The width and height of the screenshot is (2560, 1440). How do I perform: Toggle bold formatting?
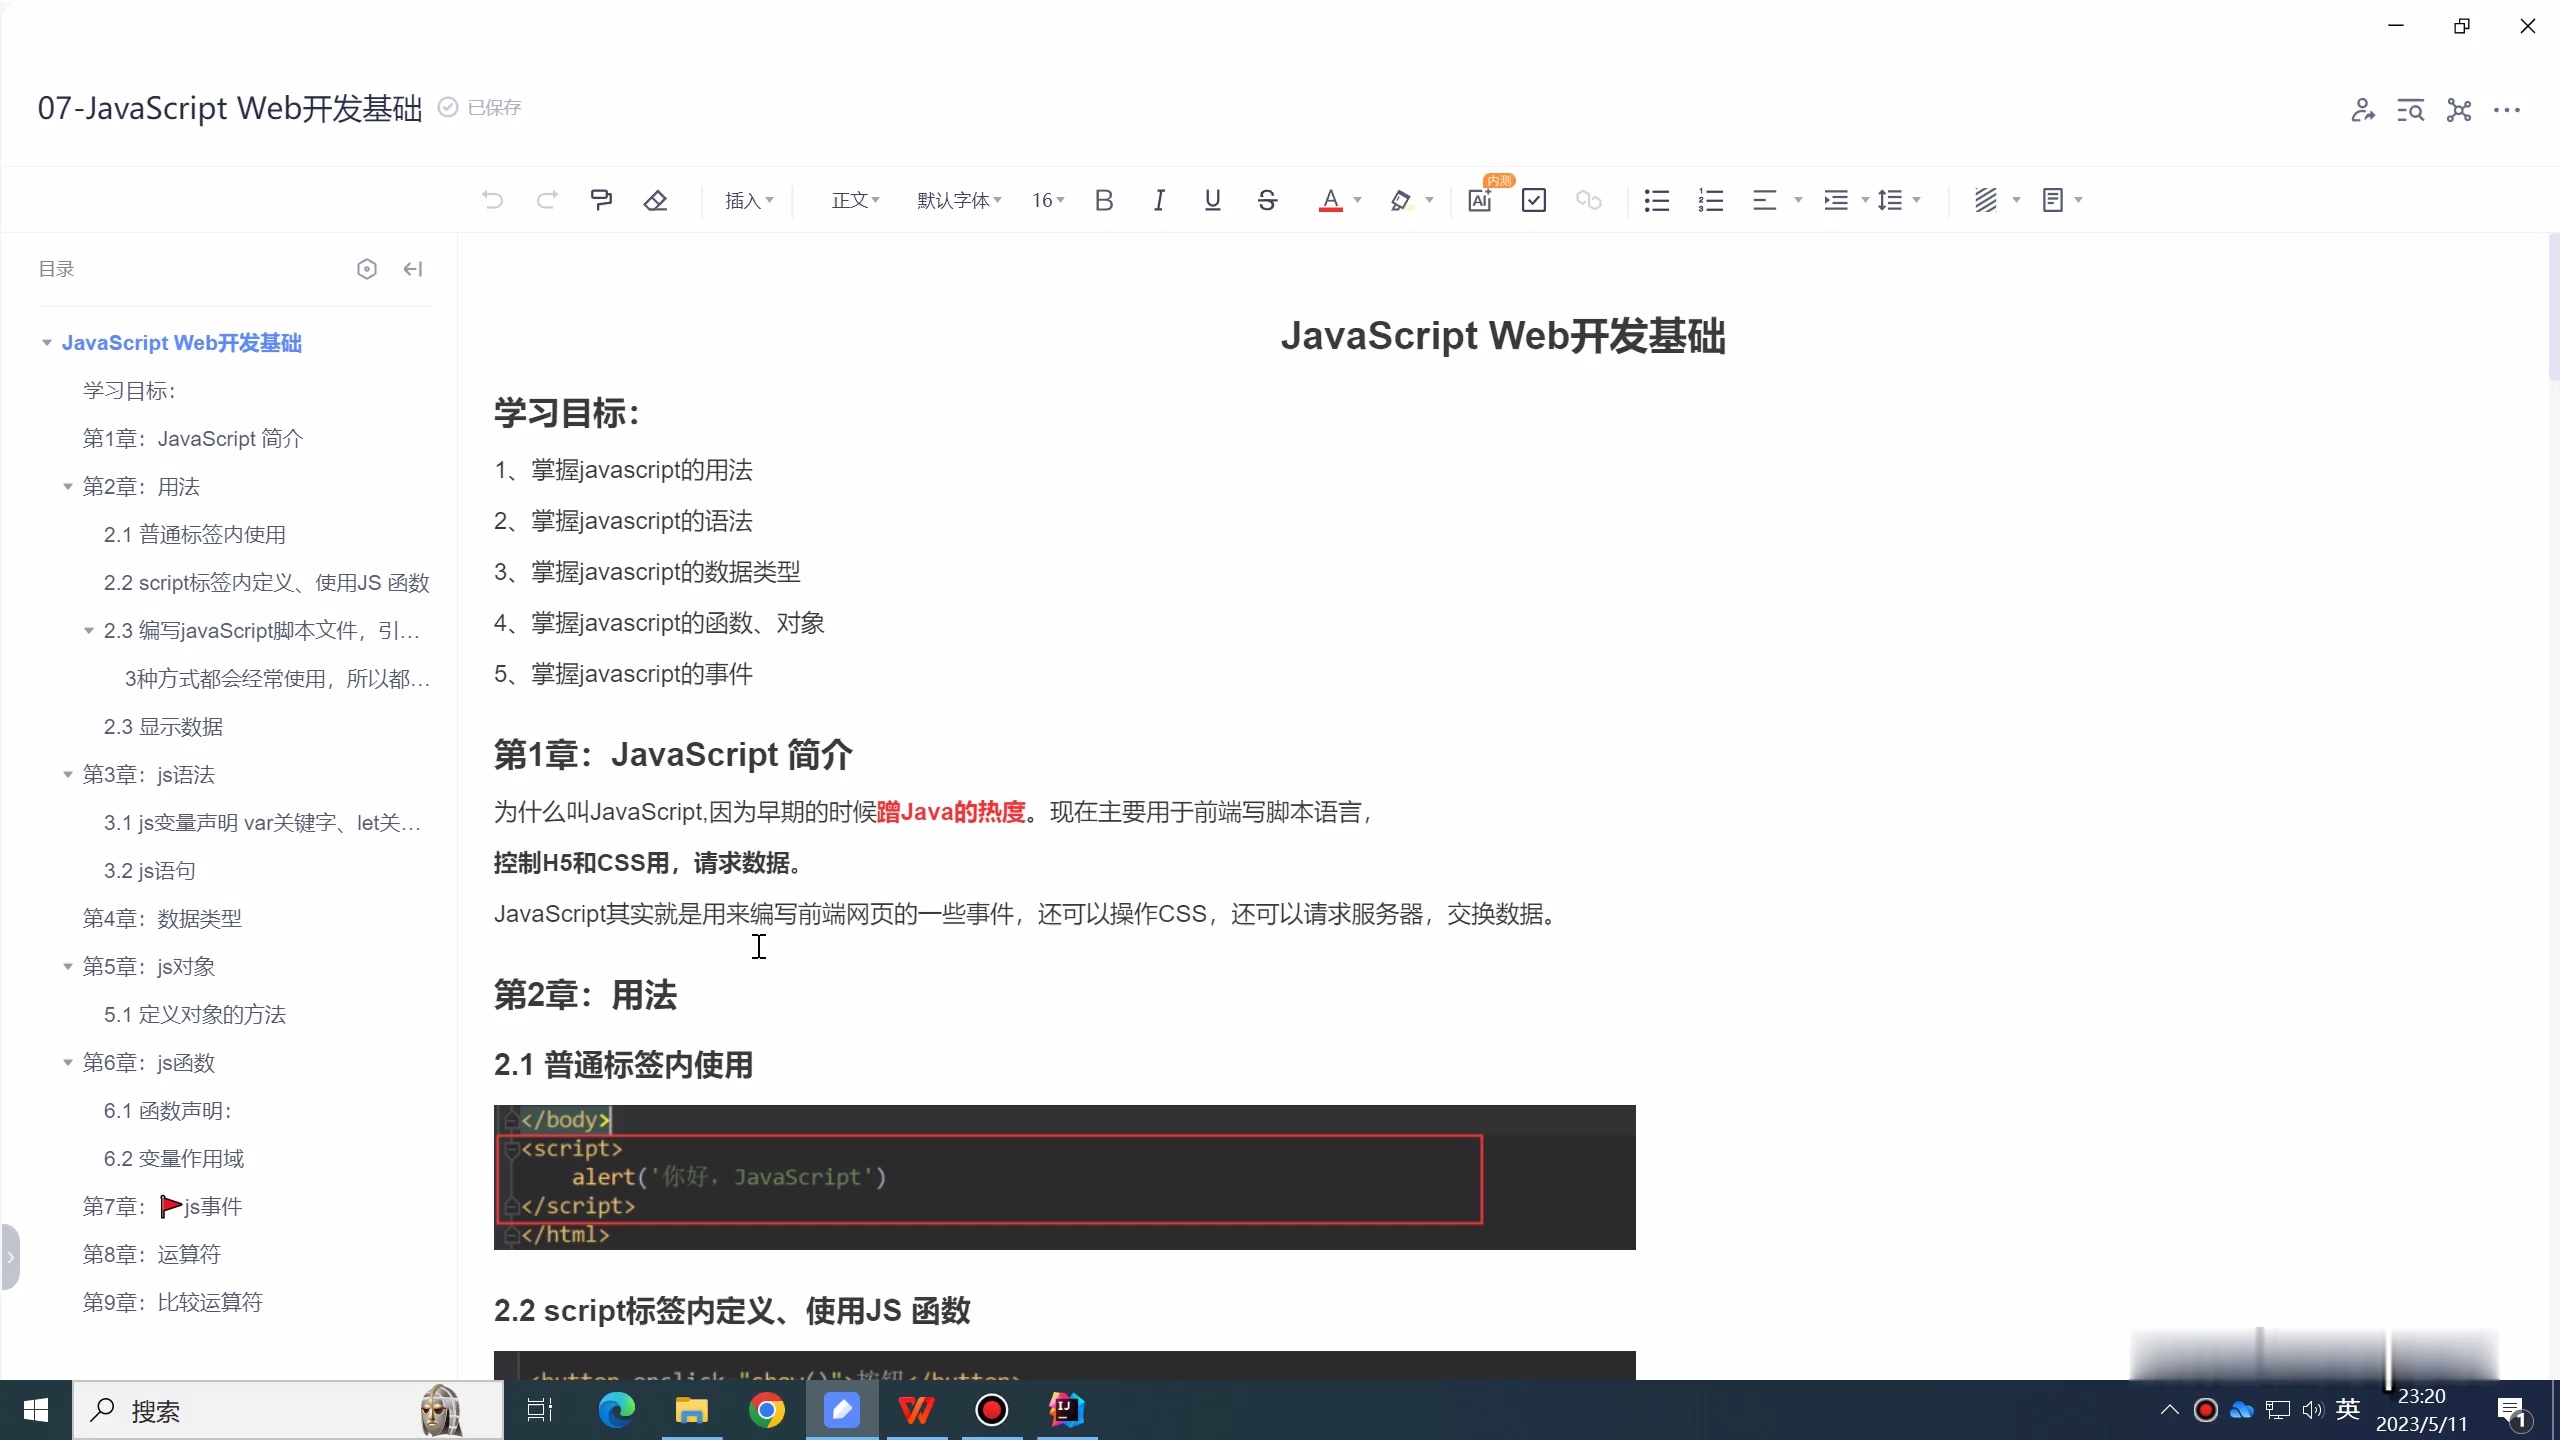coord(1103,200)
